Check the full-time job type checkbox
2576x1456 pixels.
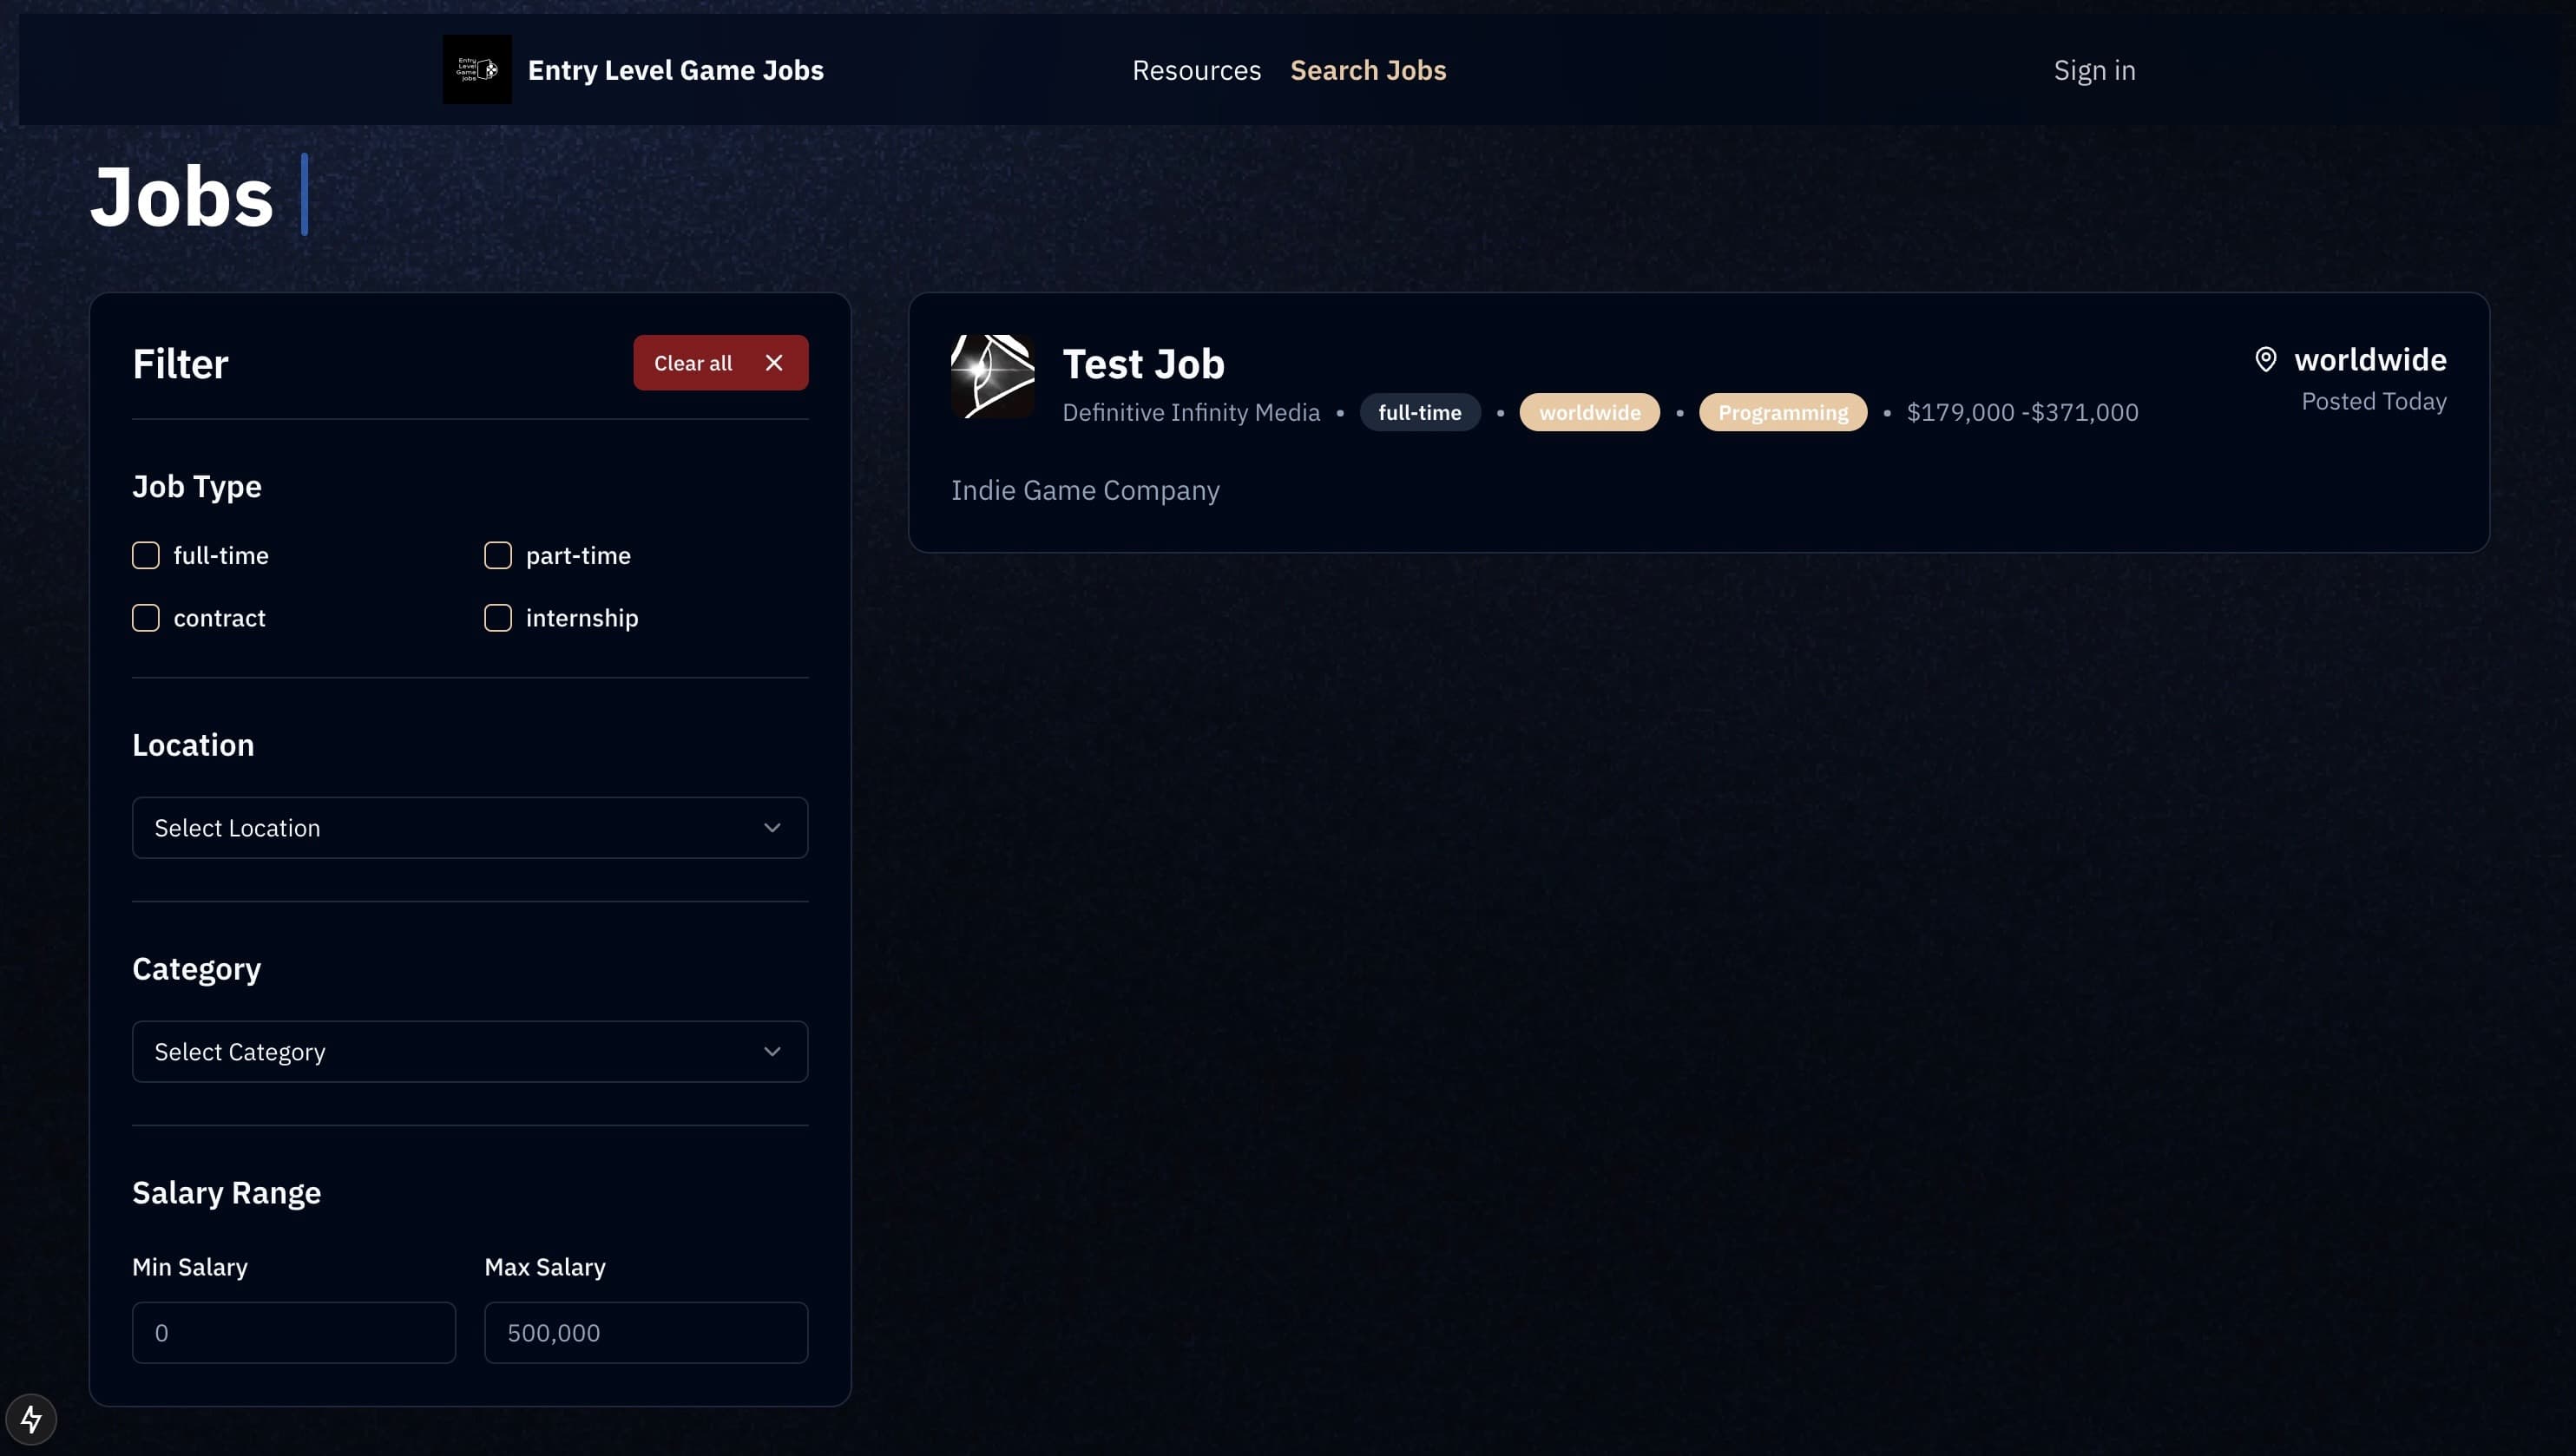pos(146,555)
